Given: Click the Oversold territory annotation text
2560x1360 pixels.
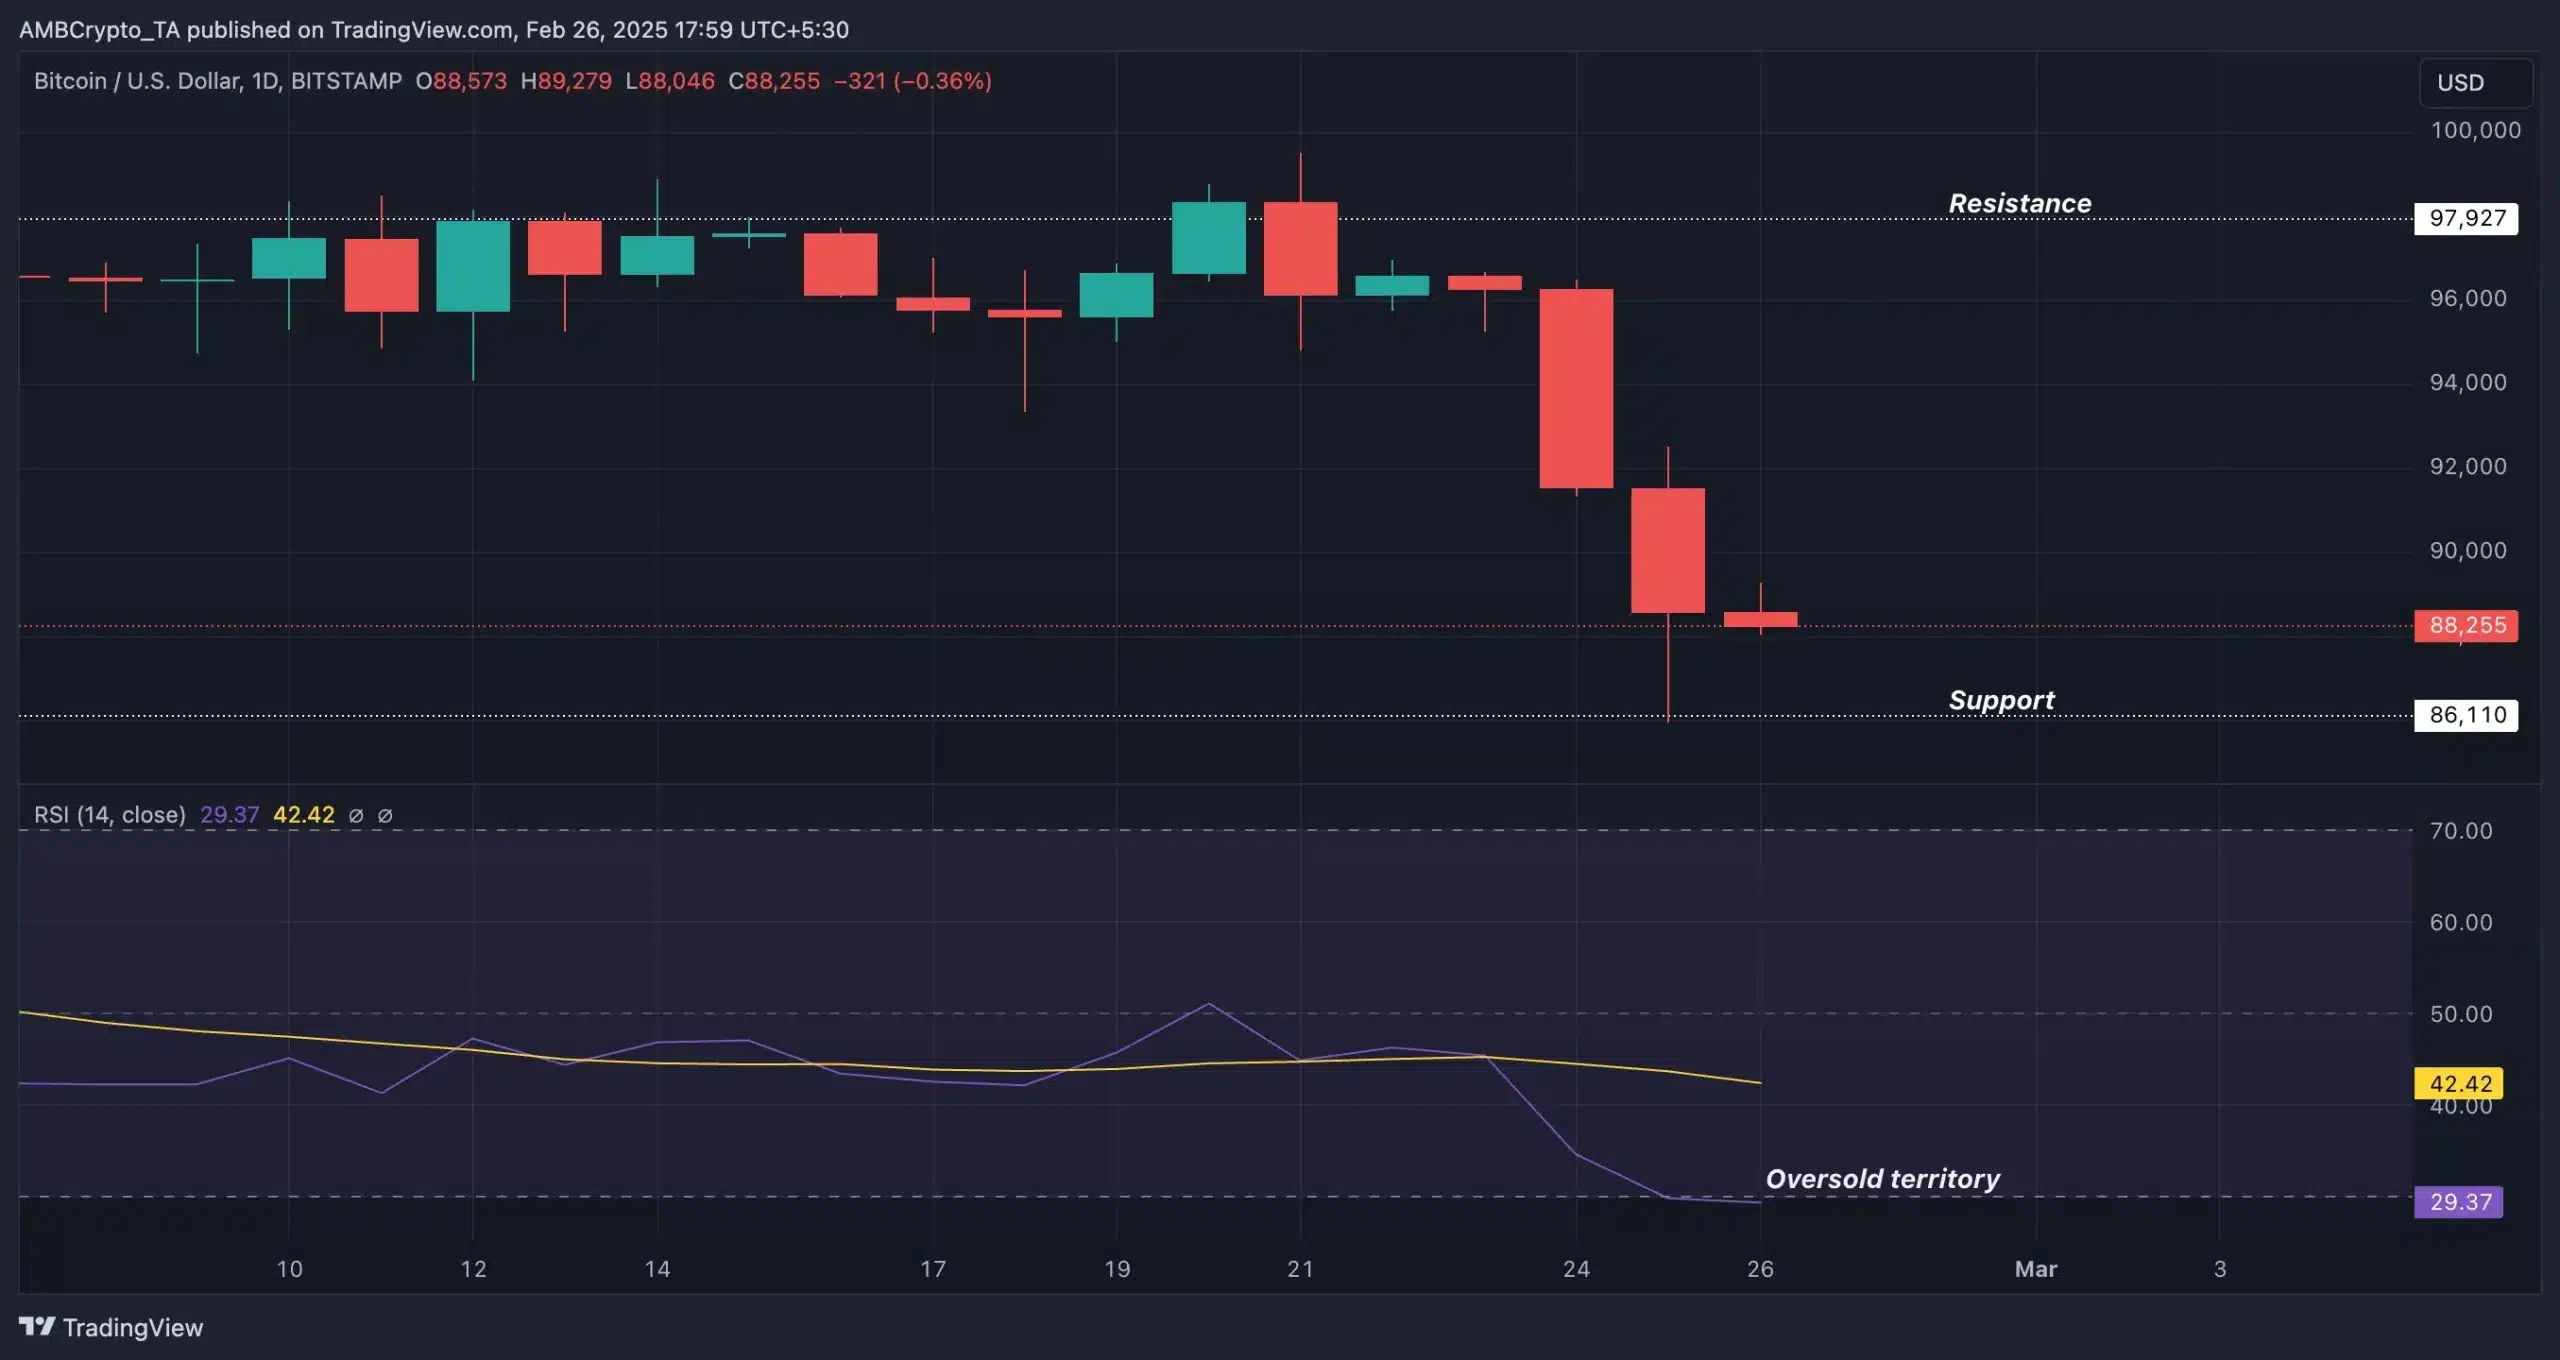Looking at the screenshot, I should [1882, 1179].
